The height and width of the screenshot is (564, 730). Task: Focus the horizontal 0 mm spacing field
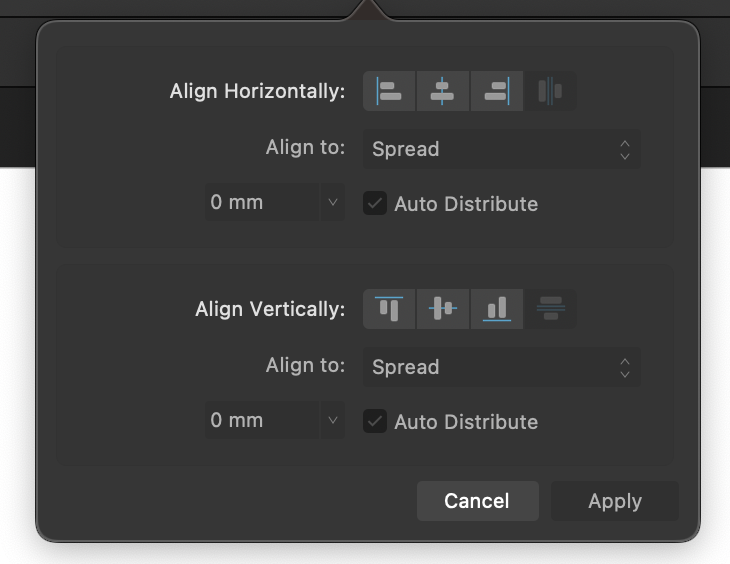click(x=262, y=202)
